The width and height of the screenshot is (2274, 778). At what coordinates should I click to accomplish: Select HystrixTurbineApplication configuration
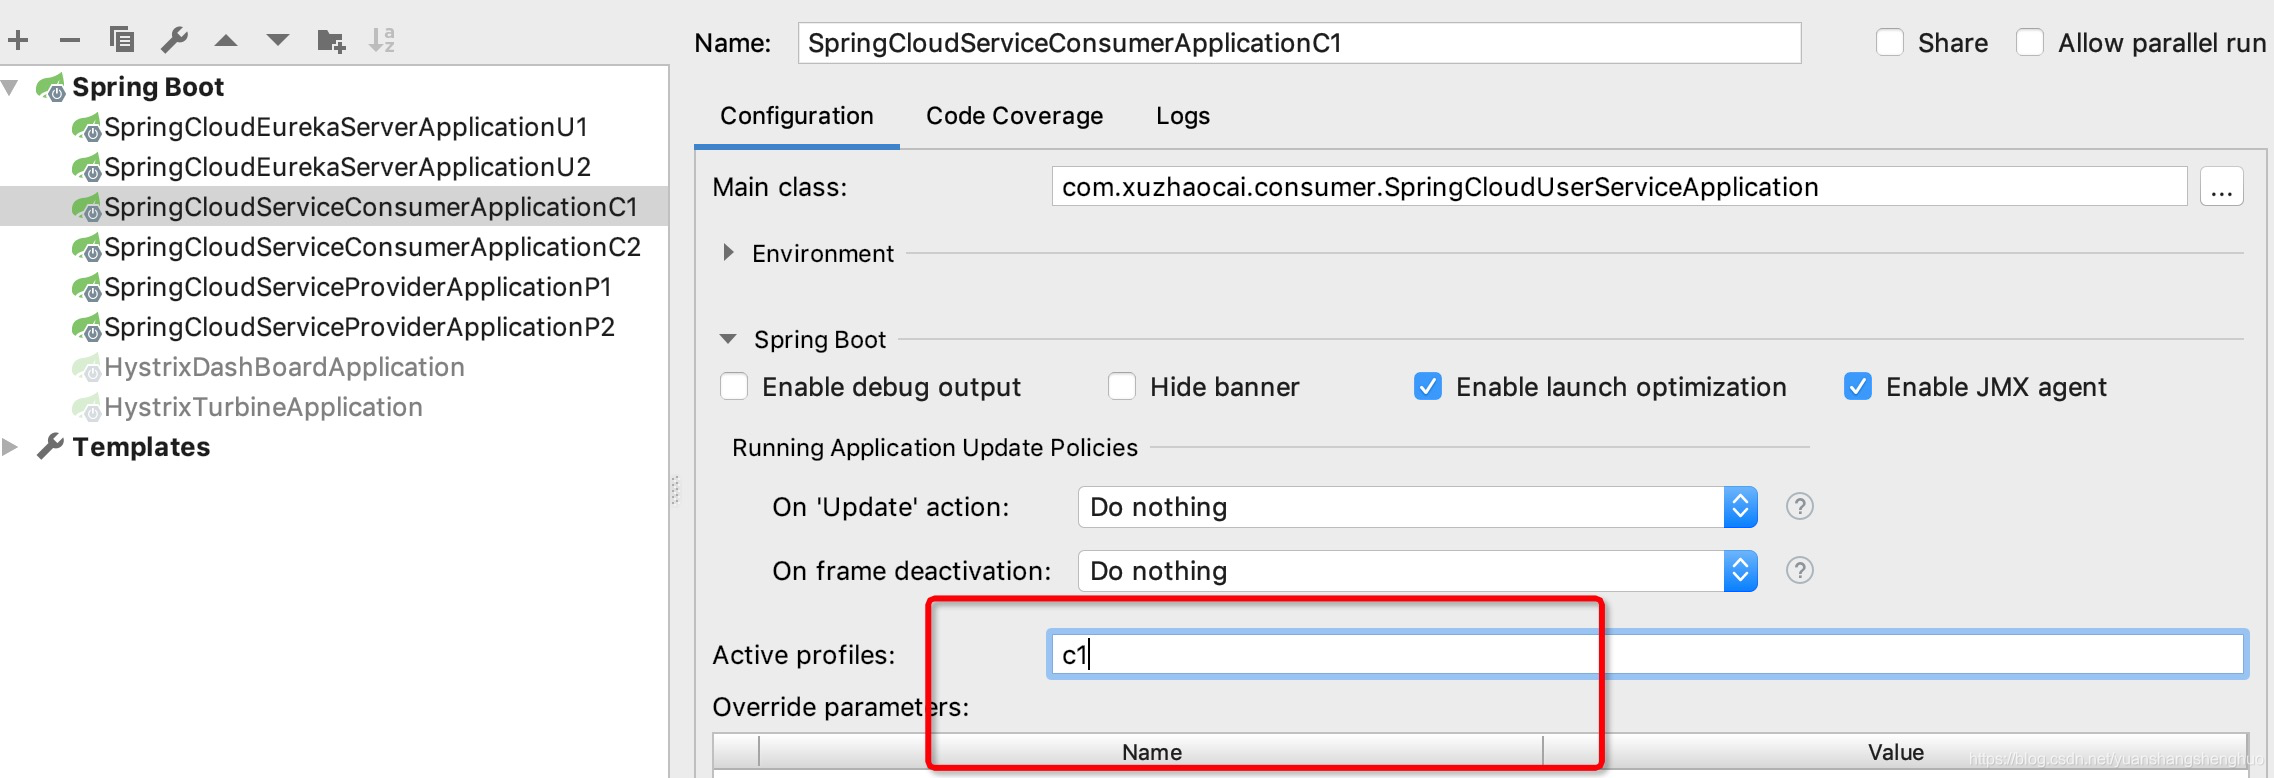click(x=264, y=407)
